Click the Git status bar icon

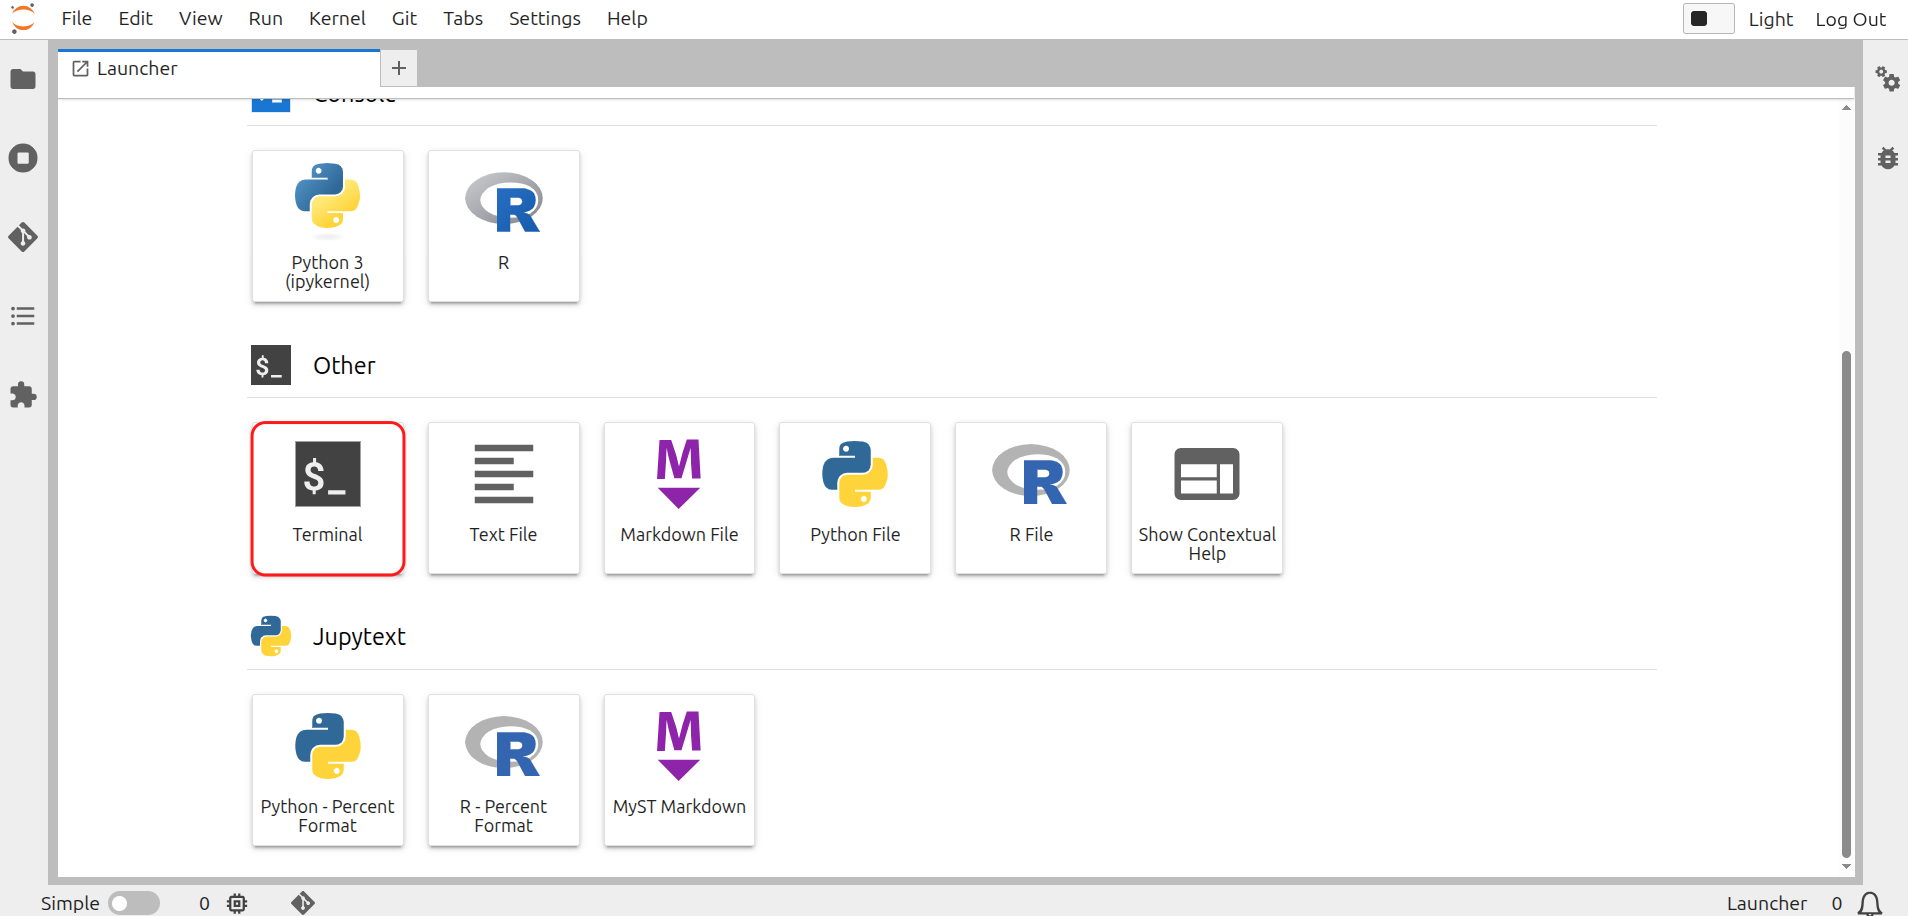(303, 903)
